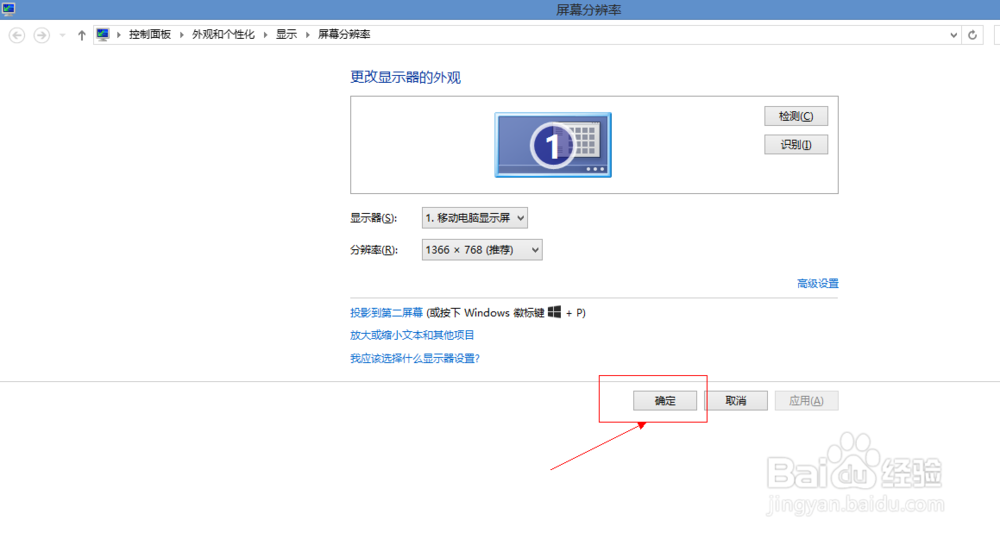
Task: Click the 检测(C) detect button
Action: (x=796, y=116)
